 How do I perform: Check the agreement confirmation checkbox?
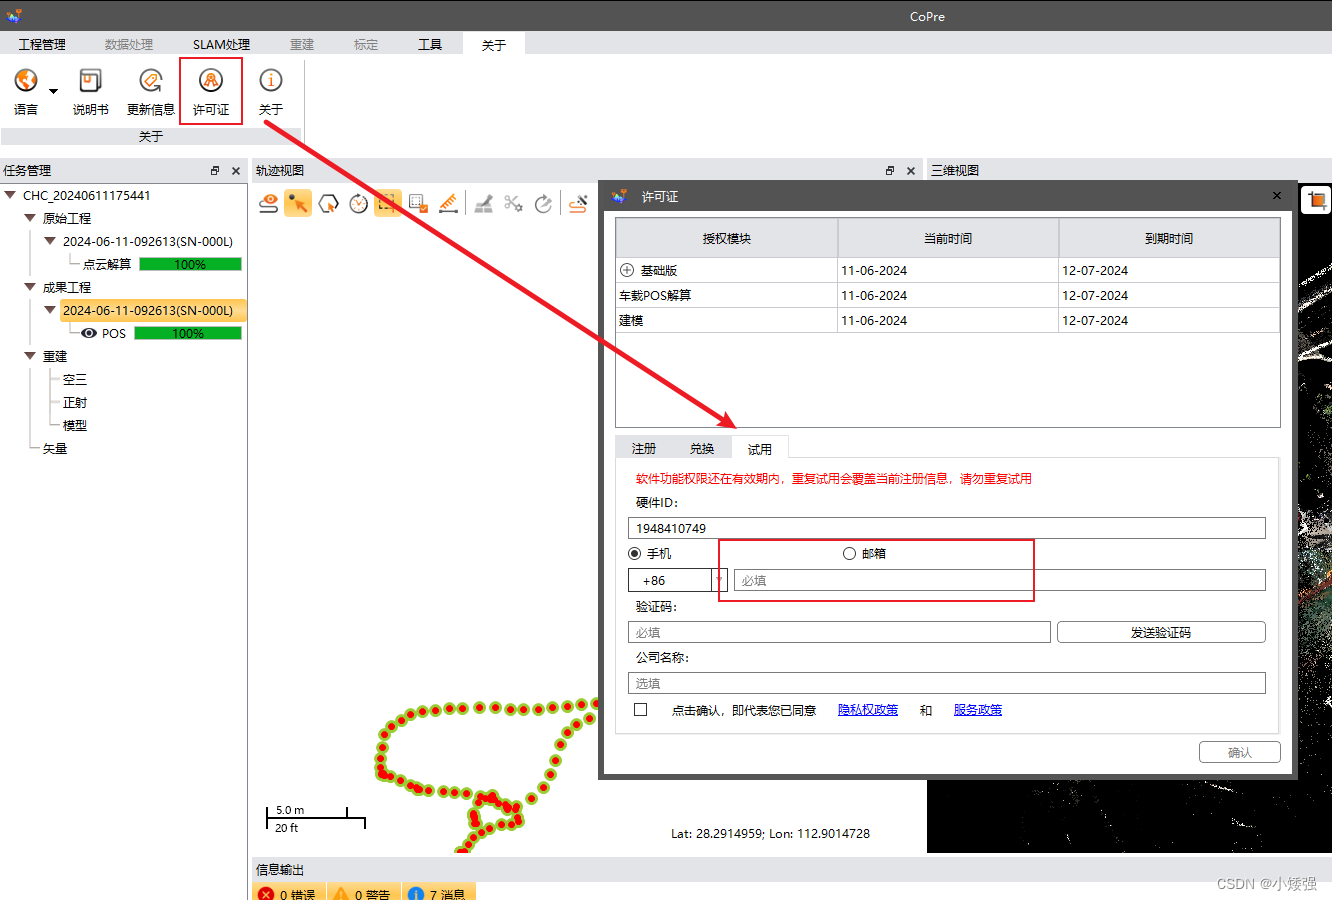641,709
